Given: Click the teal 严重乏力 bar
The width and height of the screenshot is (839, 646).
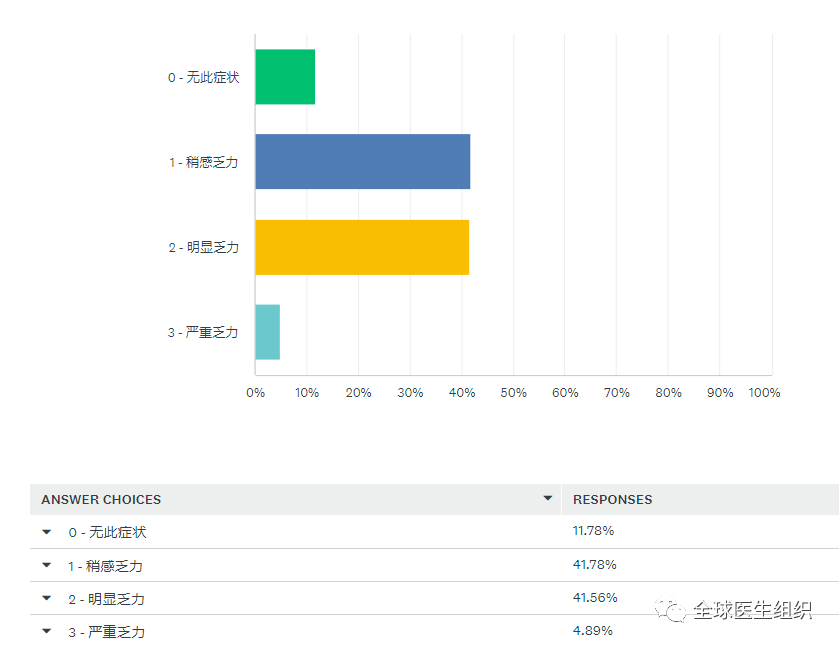Looking at the screenshot, I should click(267, 332).
